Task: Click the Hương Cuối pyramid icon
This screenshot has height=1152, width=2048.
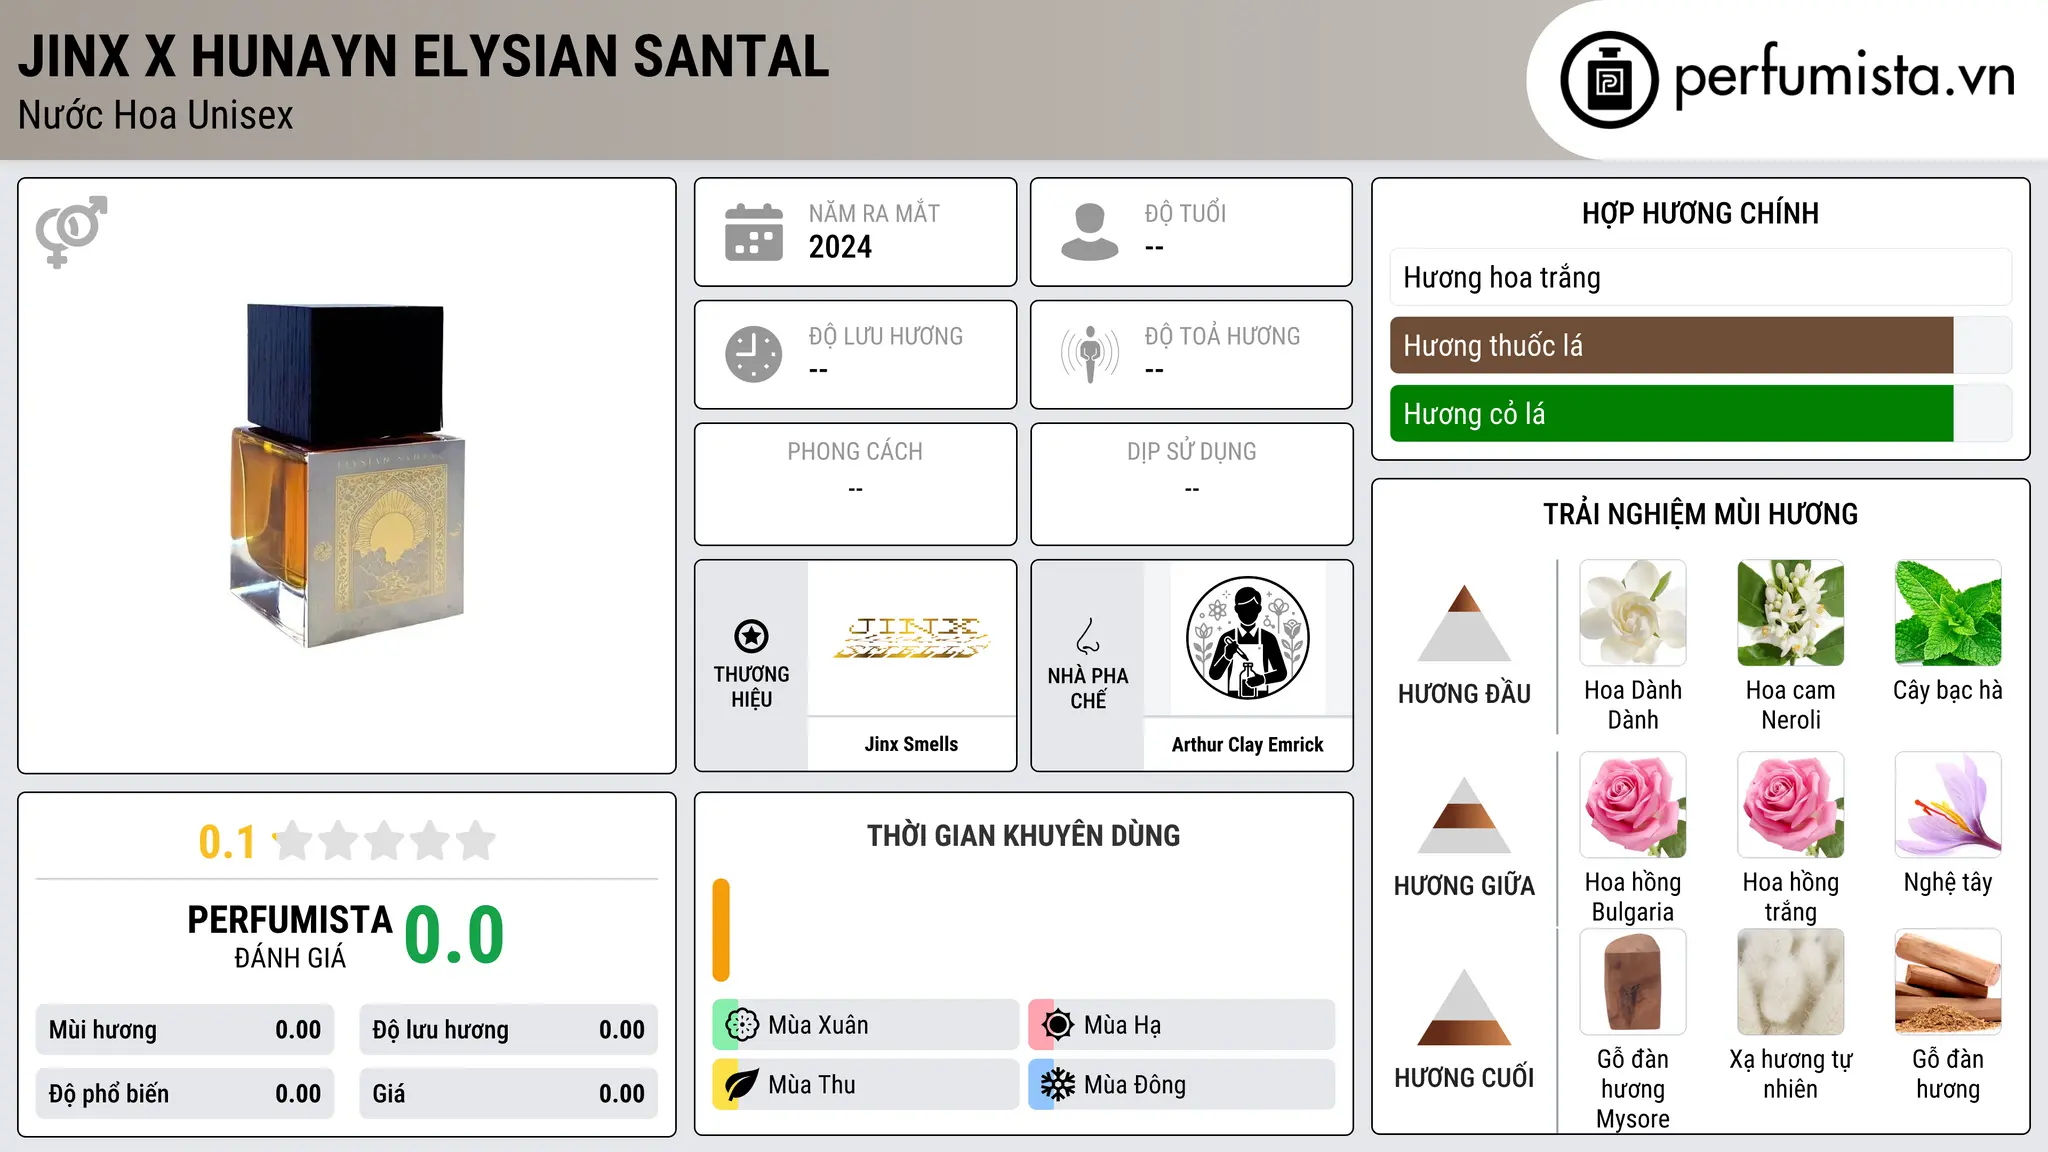Action: coord(1464,1007)
